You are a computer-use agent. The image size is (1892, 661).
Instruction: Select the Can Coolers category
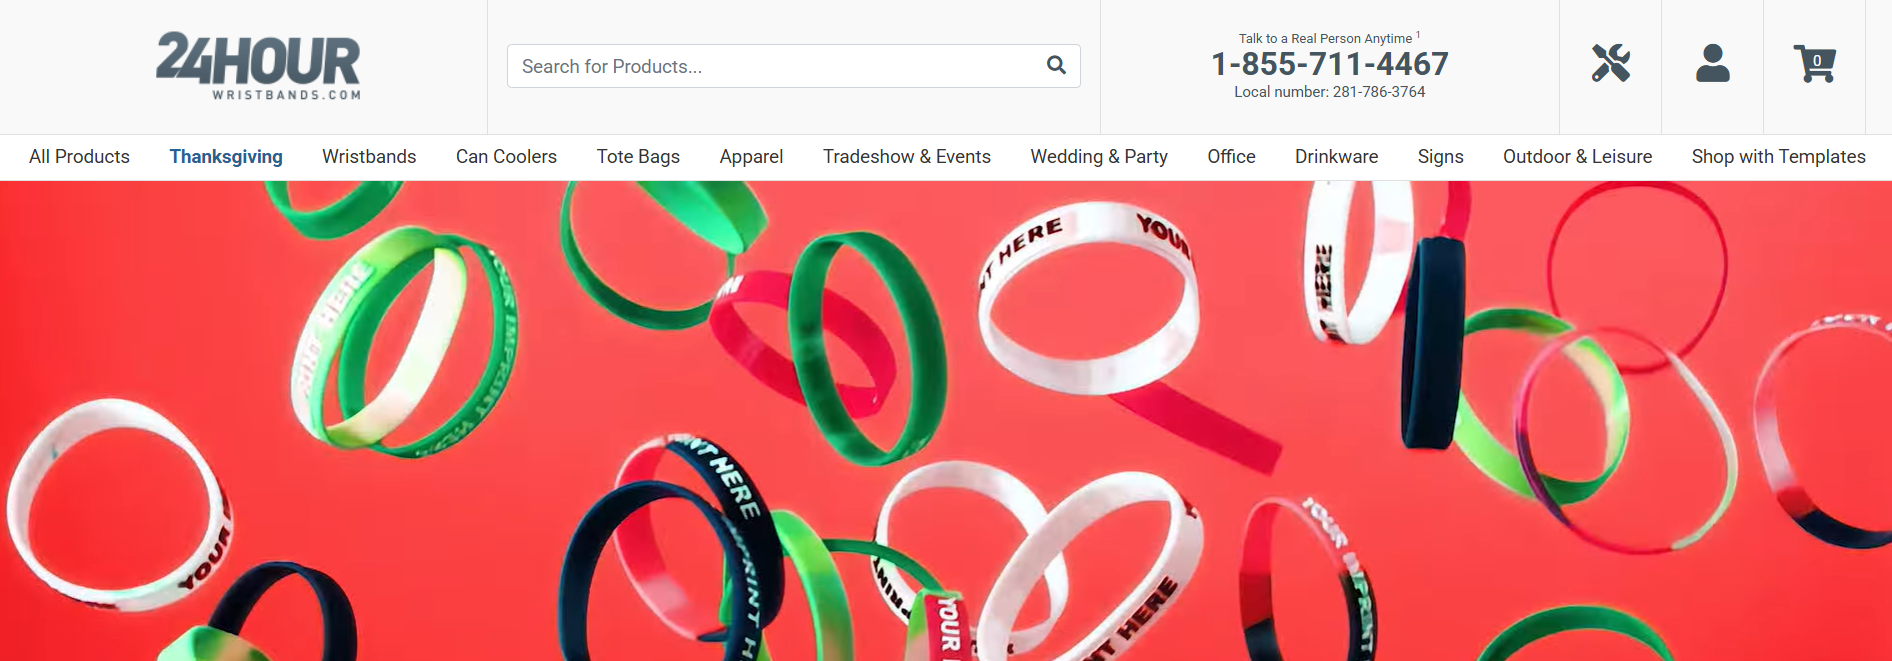click(x=506, y=157)
